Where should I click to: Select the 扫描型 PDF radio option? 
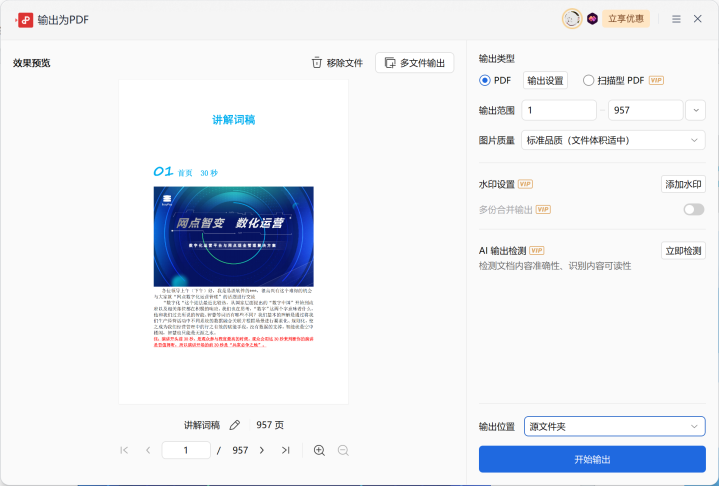pos(588,80)
